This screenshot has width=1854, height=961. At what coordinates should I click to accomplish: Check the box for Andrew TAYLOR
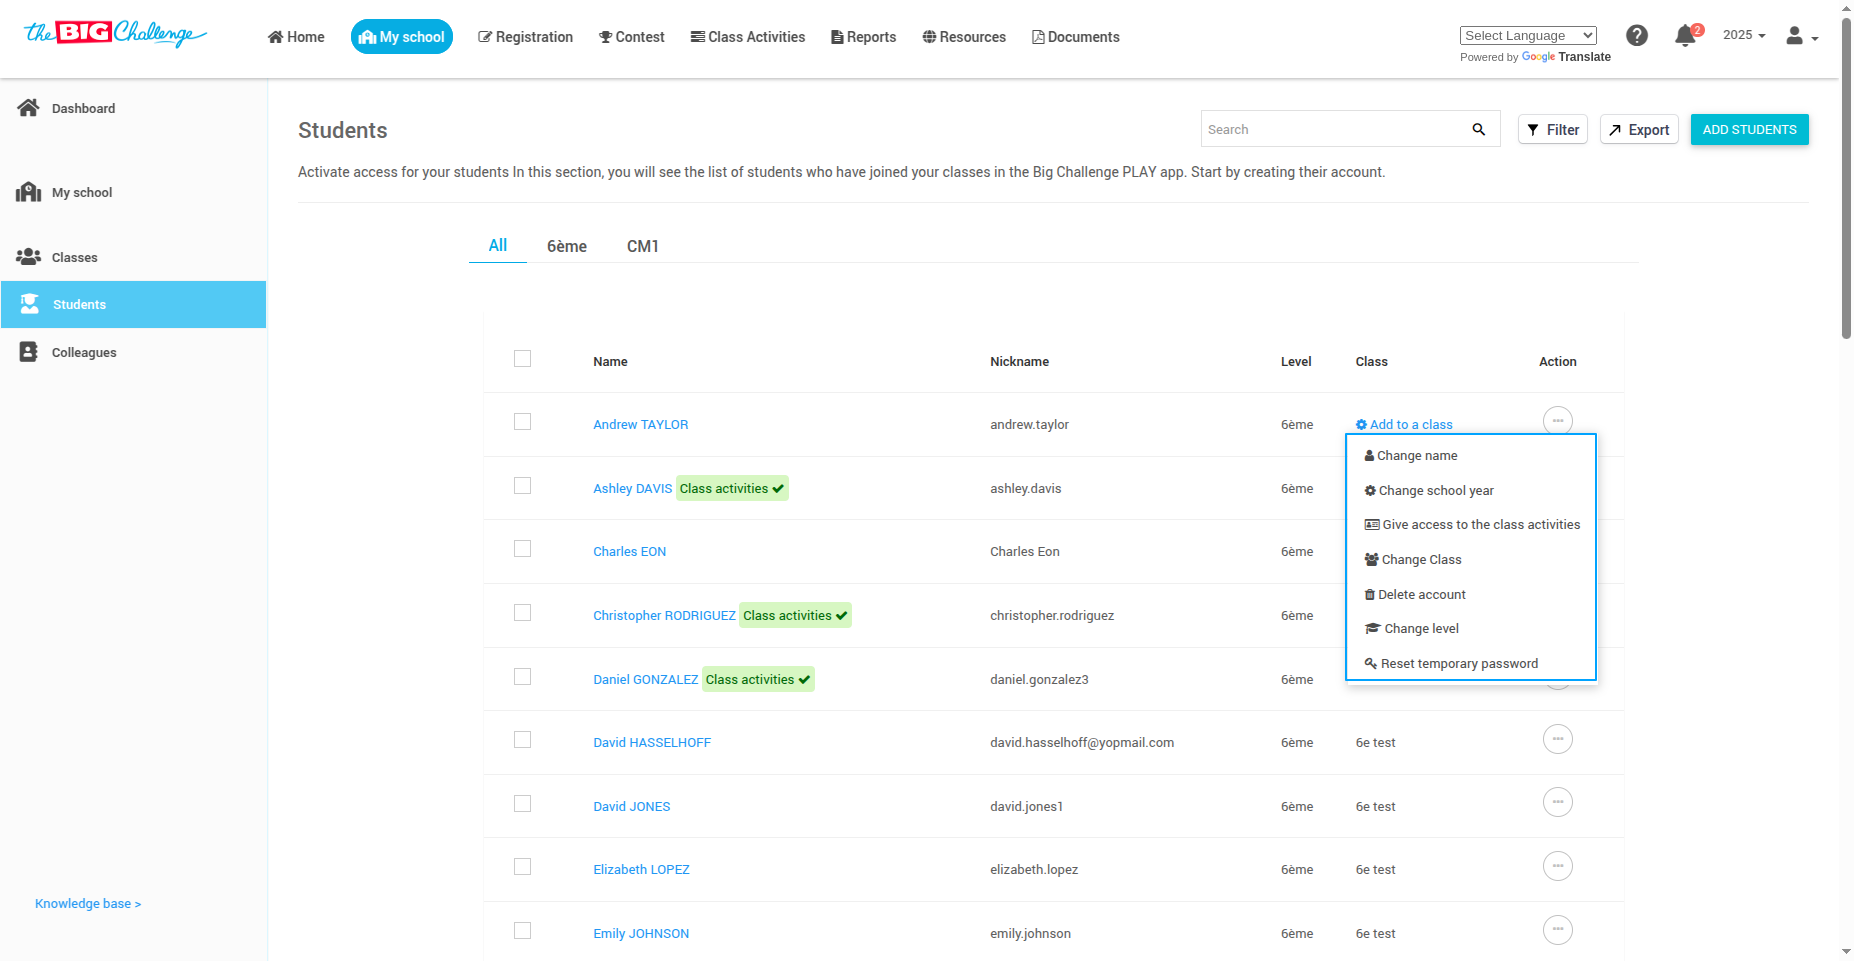click(x=522, y=422)
